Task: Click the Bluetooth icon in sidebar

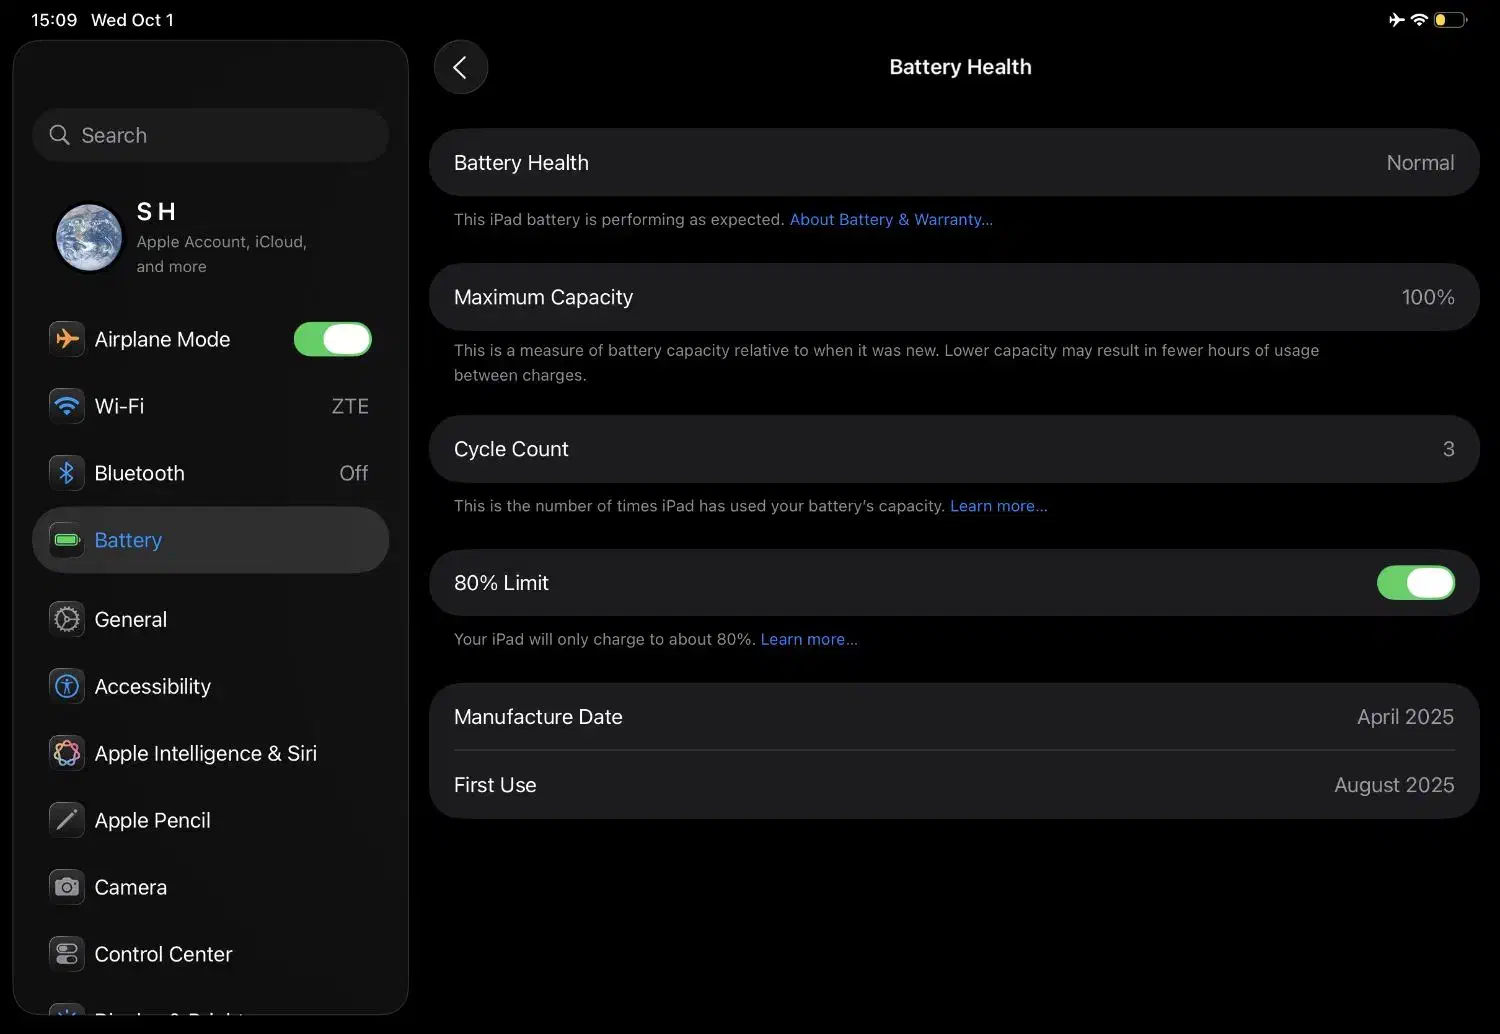Action: (x=67, y=473)
